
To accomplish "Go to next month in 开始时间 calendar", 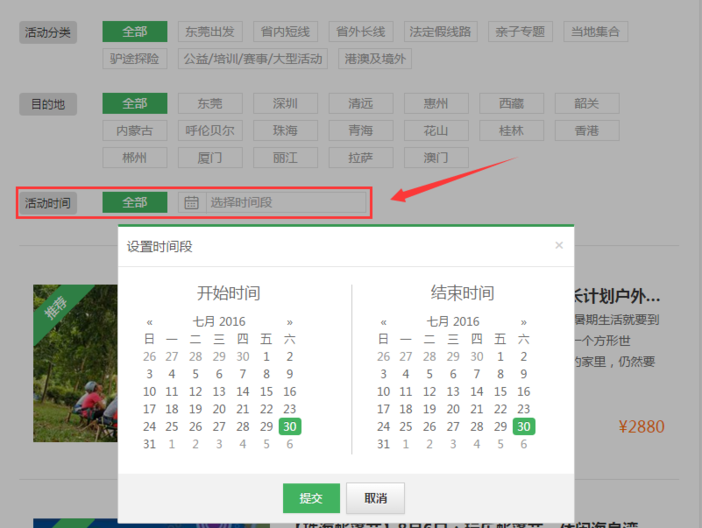I will click(x=290, y=322).
